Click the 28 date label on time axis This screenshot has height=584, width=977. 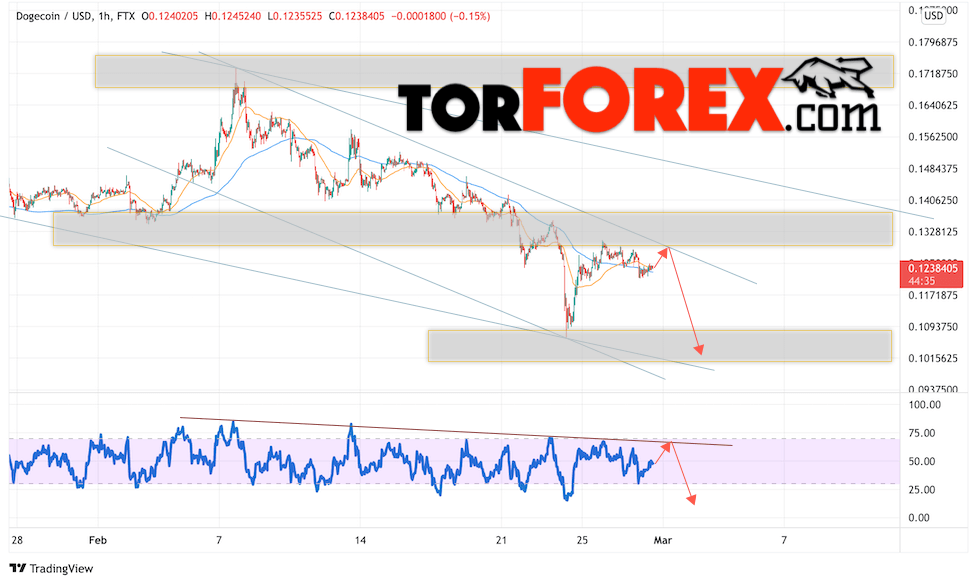(x=17, y=540)
